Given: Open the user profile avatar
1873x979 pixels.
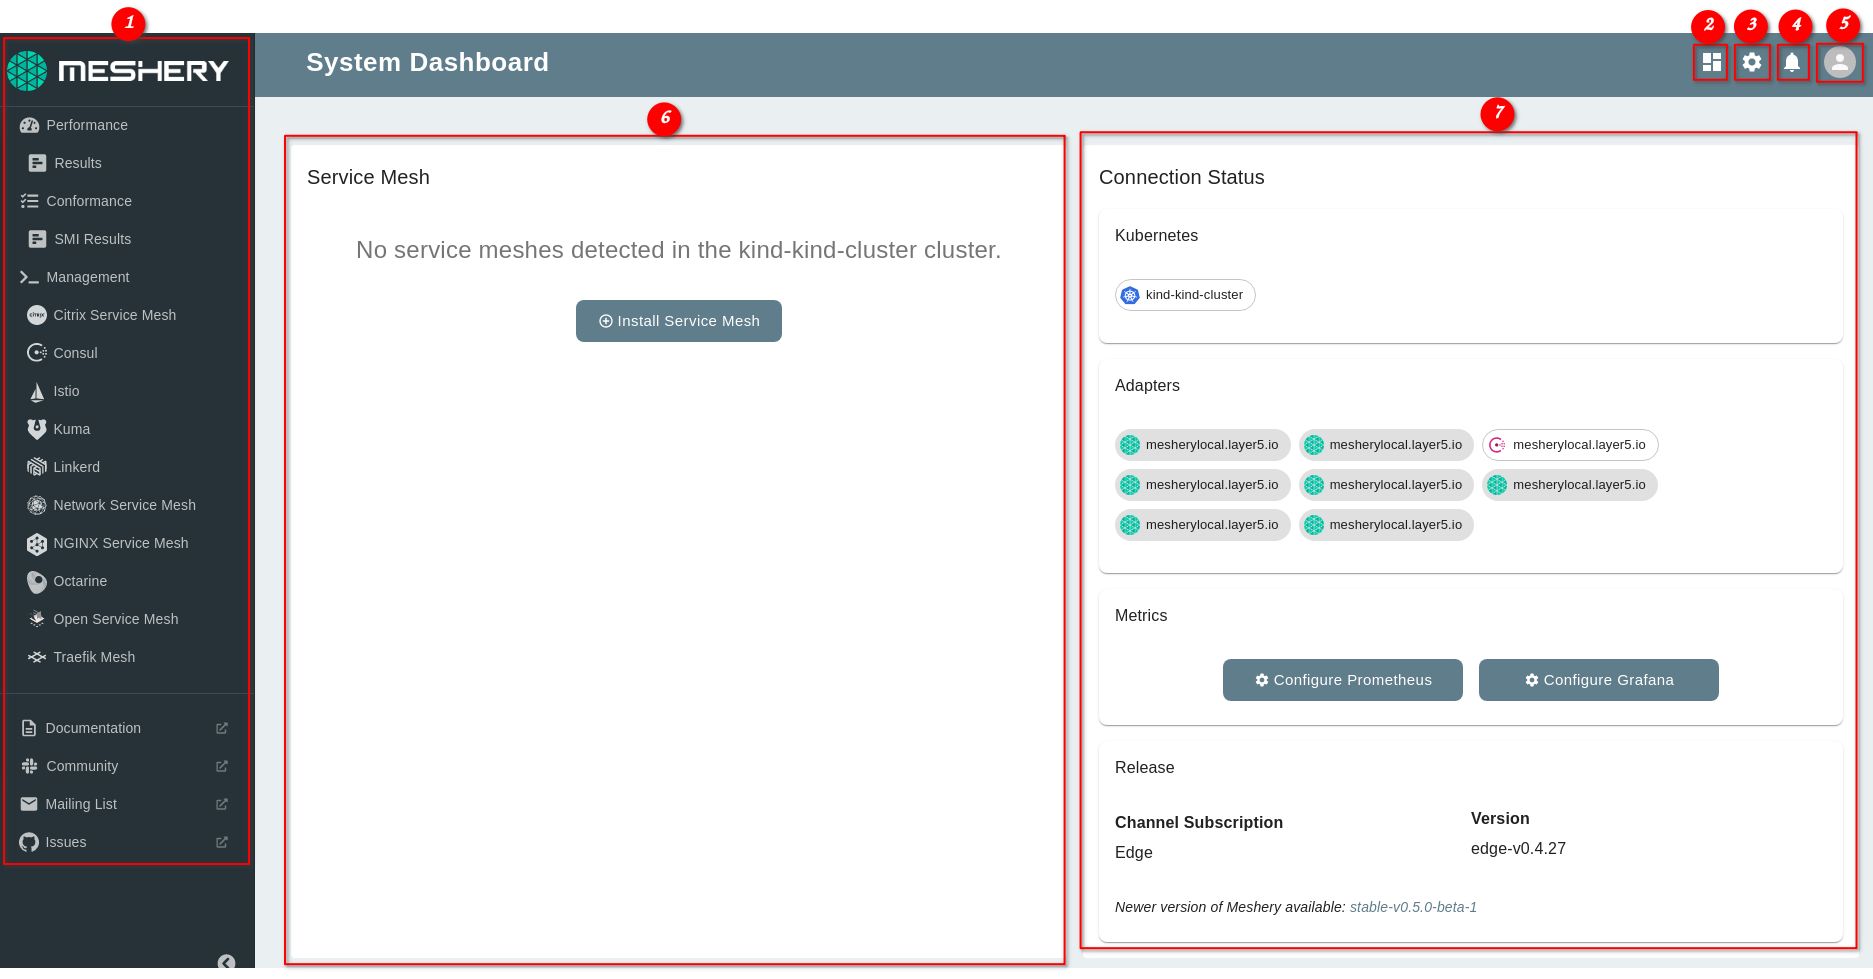Looking at the screenshot, I should point(1839,62).
